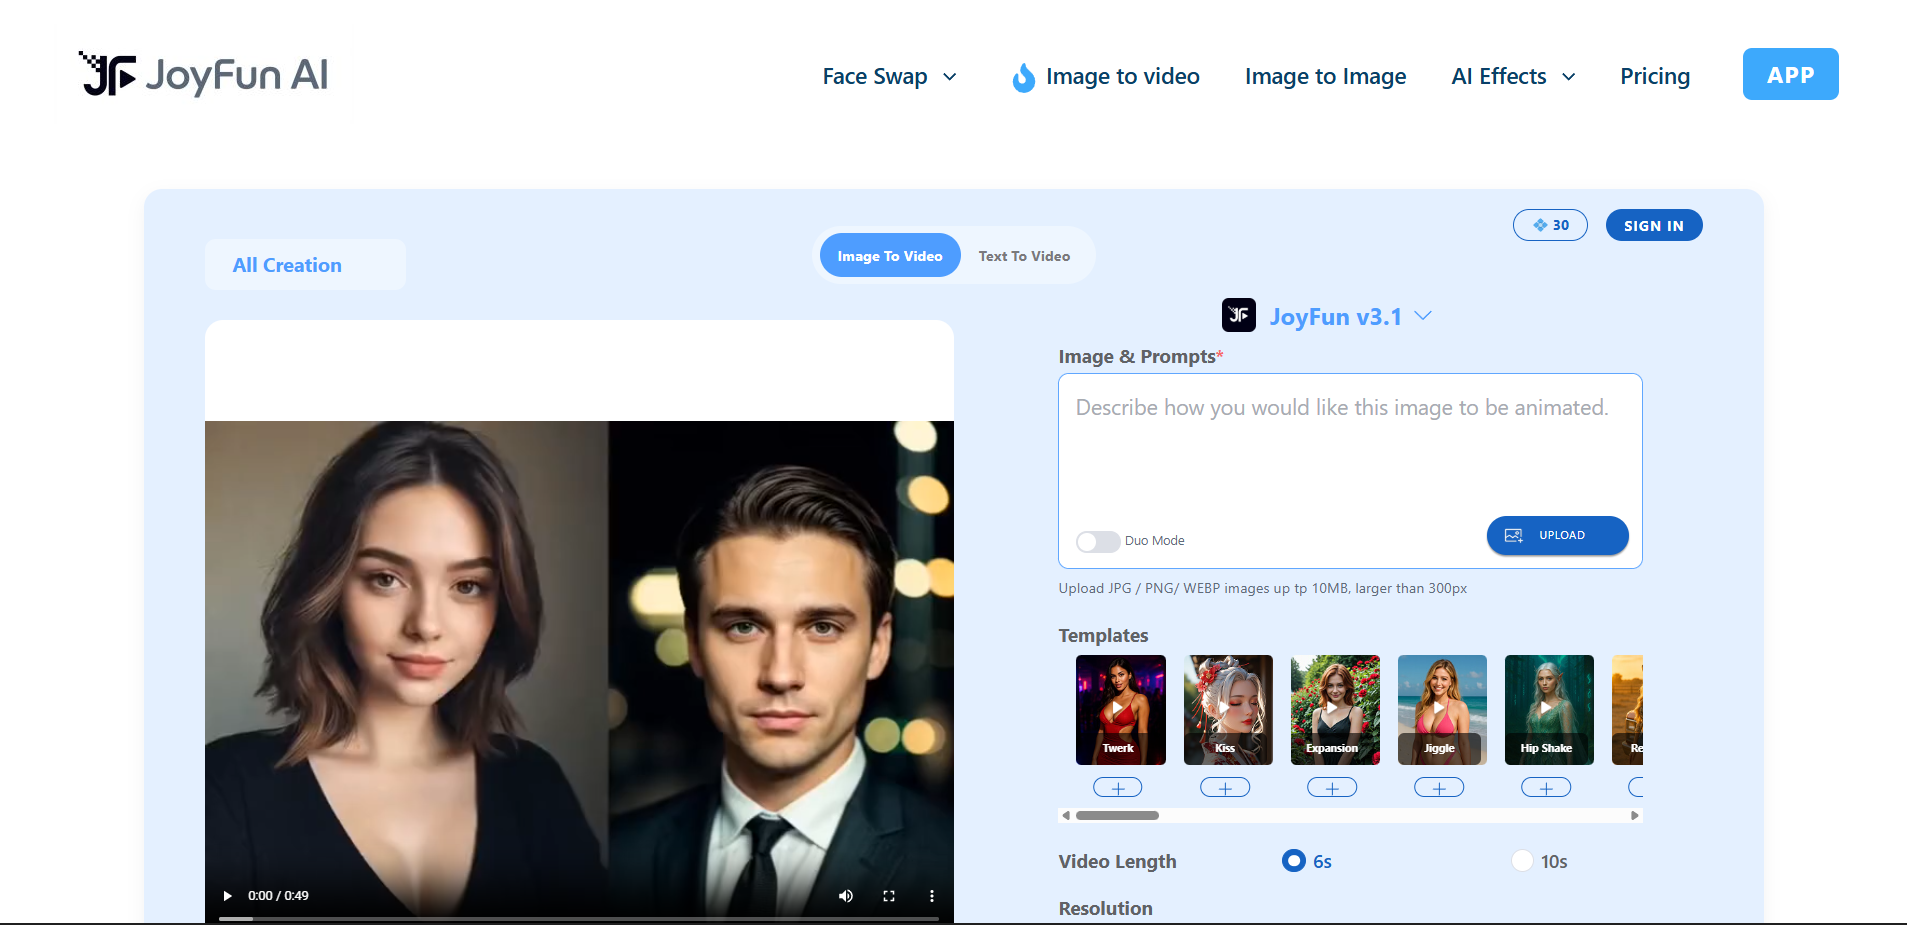The image size is (1907, 925).
Task: Click the SIGN IN button
Action: pyautogui.click(x=1653, y=226)
